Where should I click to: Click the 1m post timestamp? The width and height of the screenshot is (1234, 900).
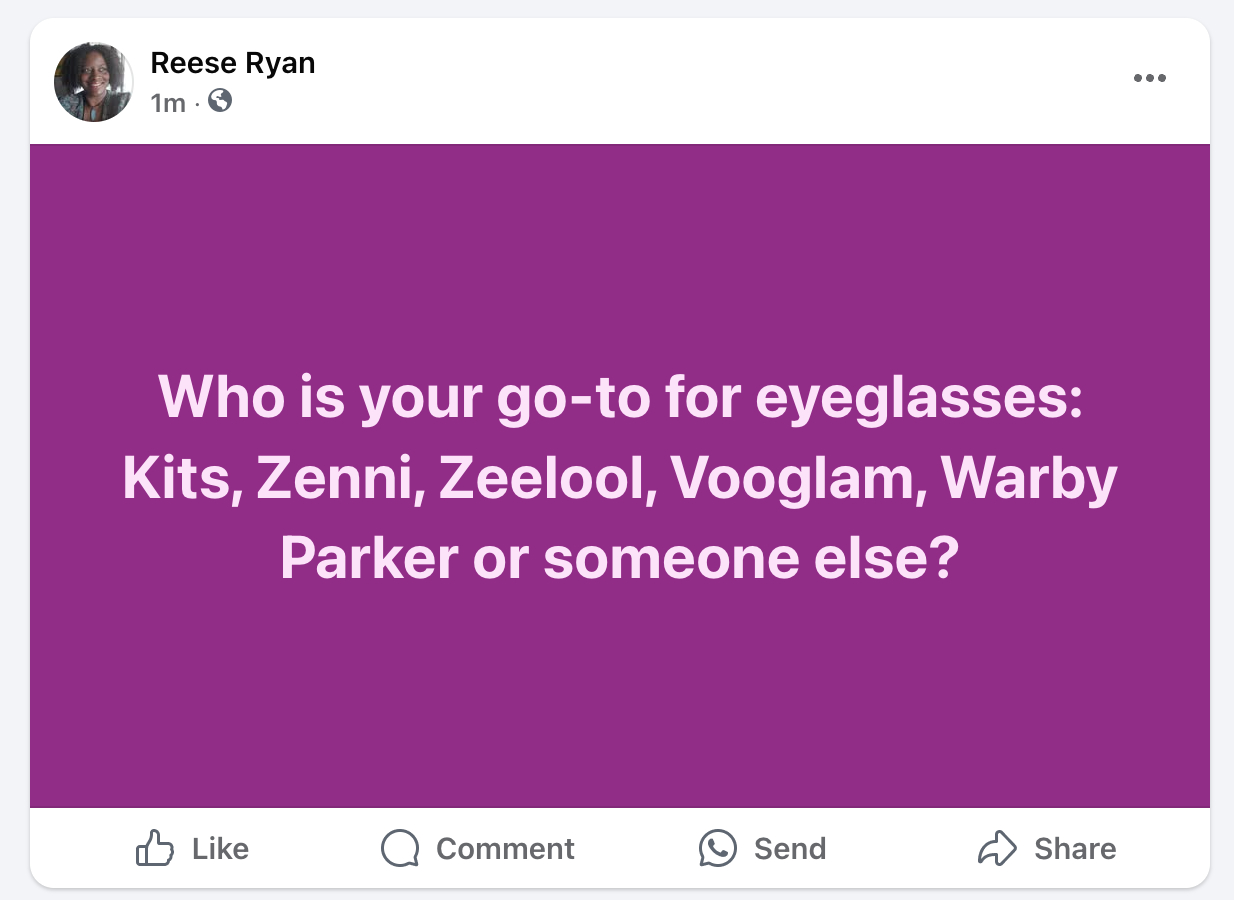click(167, 102)
